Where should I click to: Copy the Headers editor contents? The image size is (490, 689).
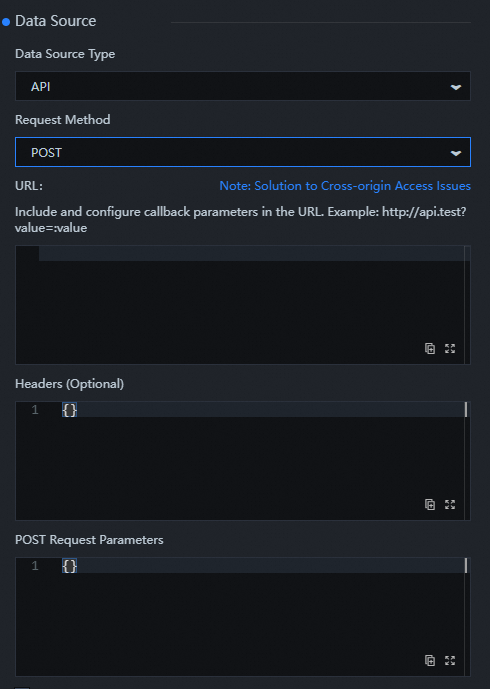point(430,504)
